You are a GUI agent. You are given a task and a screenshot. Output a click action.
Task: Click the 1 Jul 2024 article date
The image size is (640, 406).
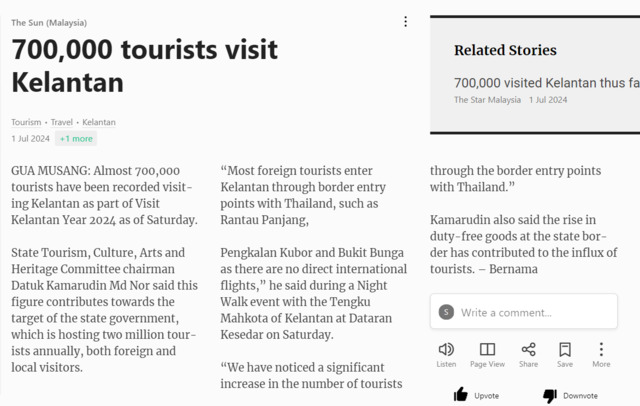[31, 138]
